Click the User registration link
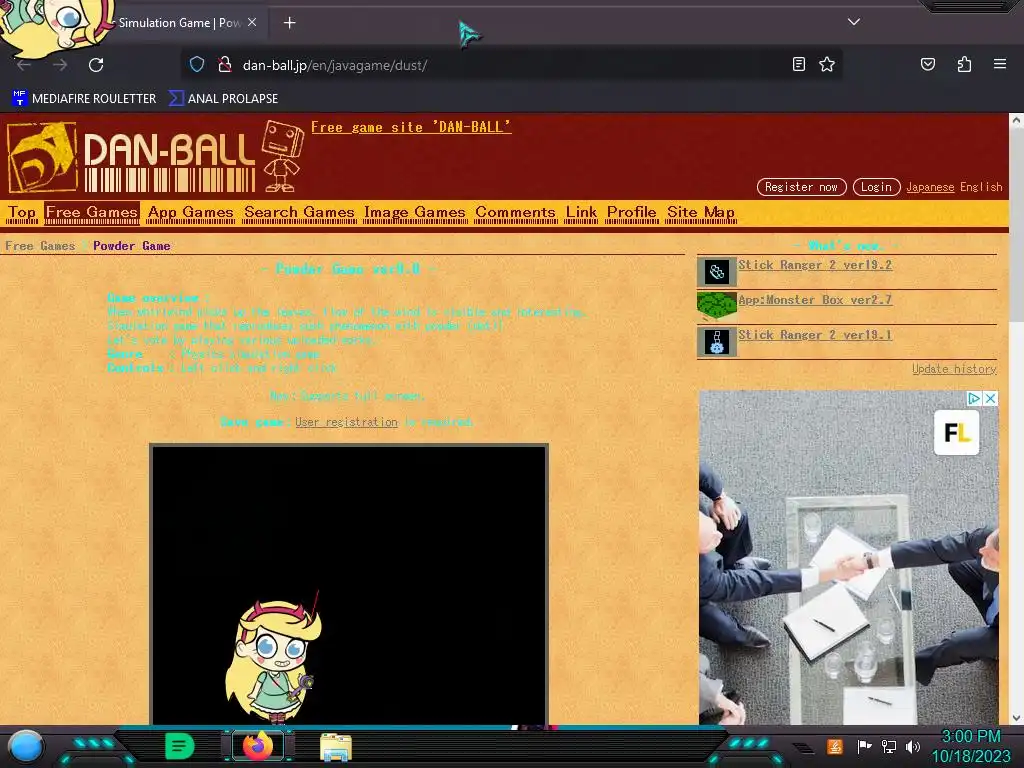The height and width of the screenshot is (768, 1024). coord(346,423)
